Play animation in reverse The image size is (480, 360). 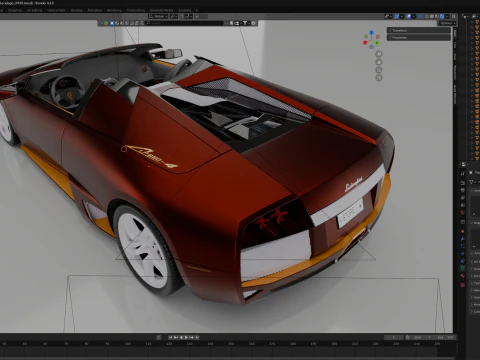181,337
